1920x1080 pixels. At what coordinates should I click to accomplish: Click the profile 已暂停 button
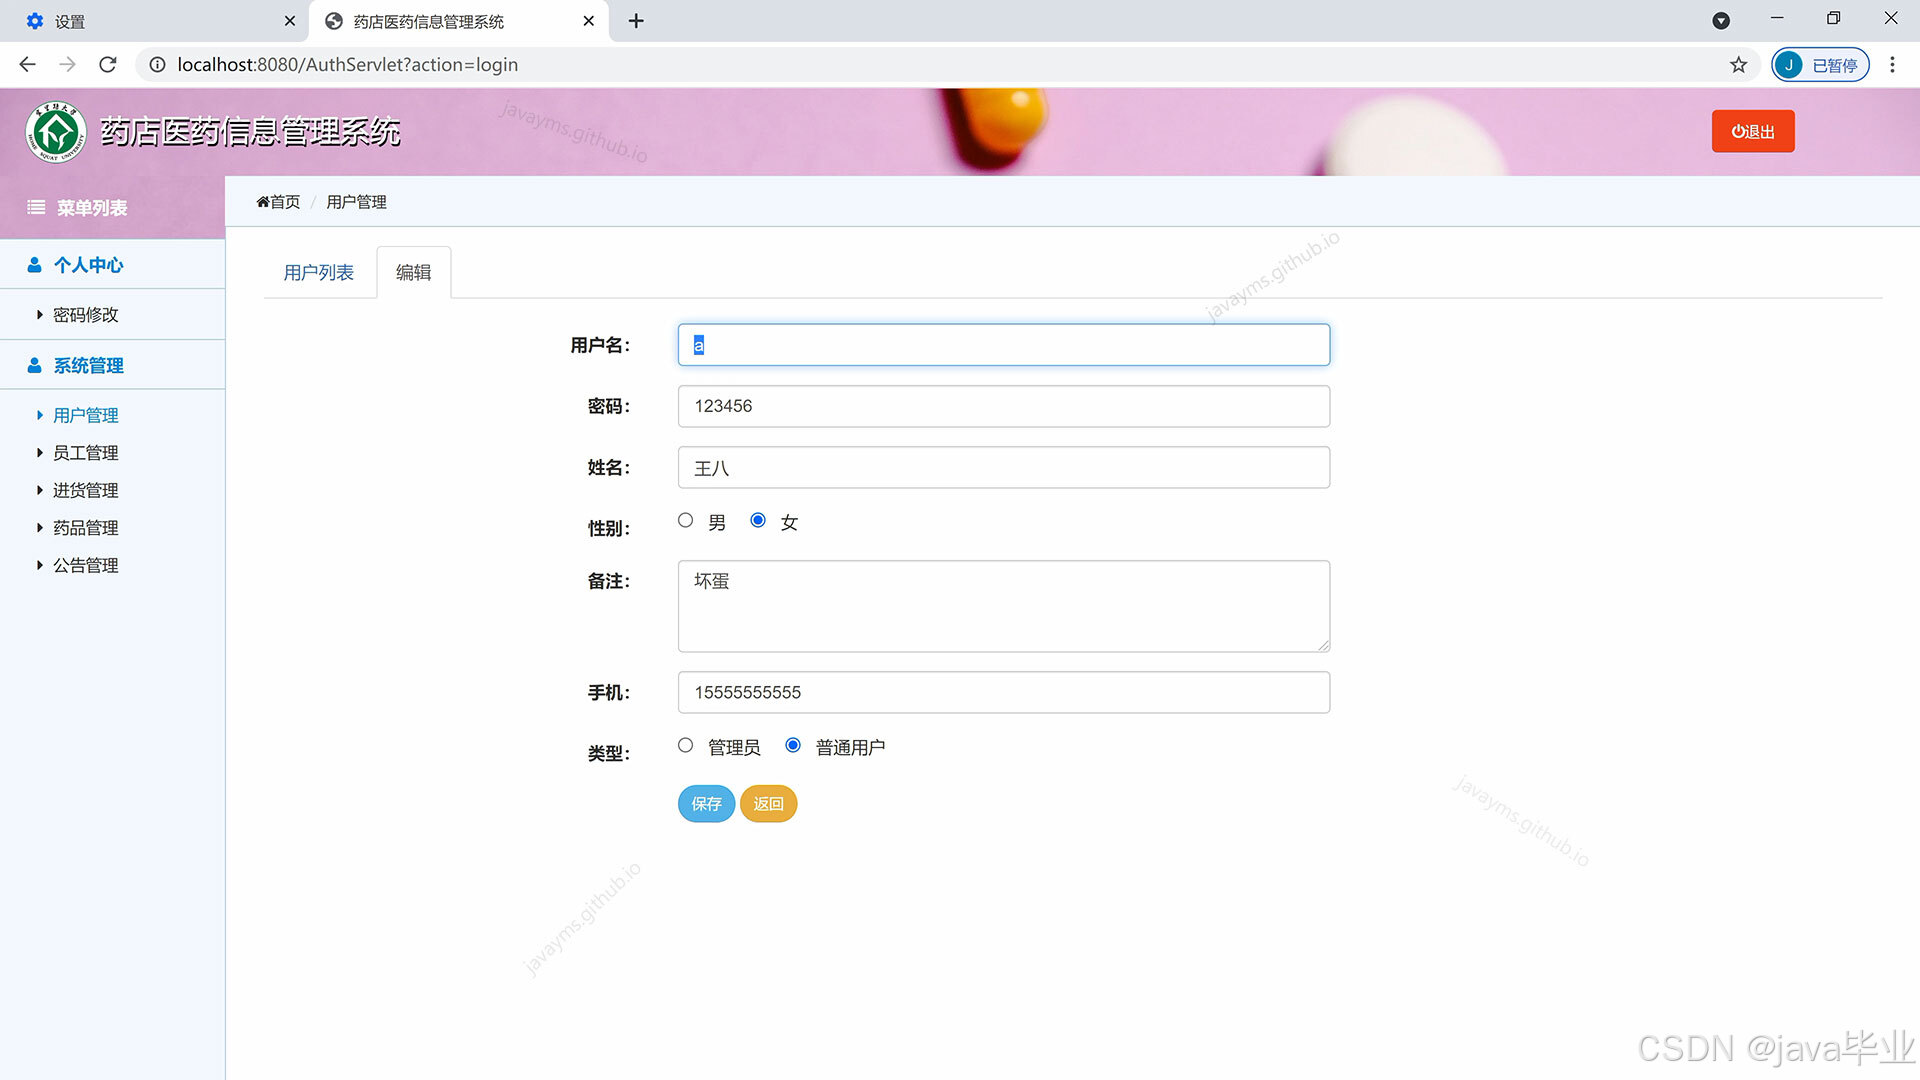(x=1820, y=65)
